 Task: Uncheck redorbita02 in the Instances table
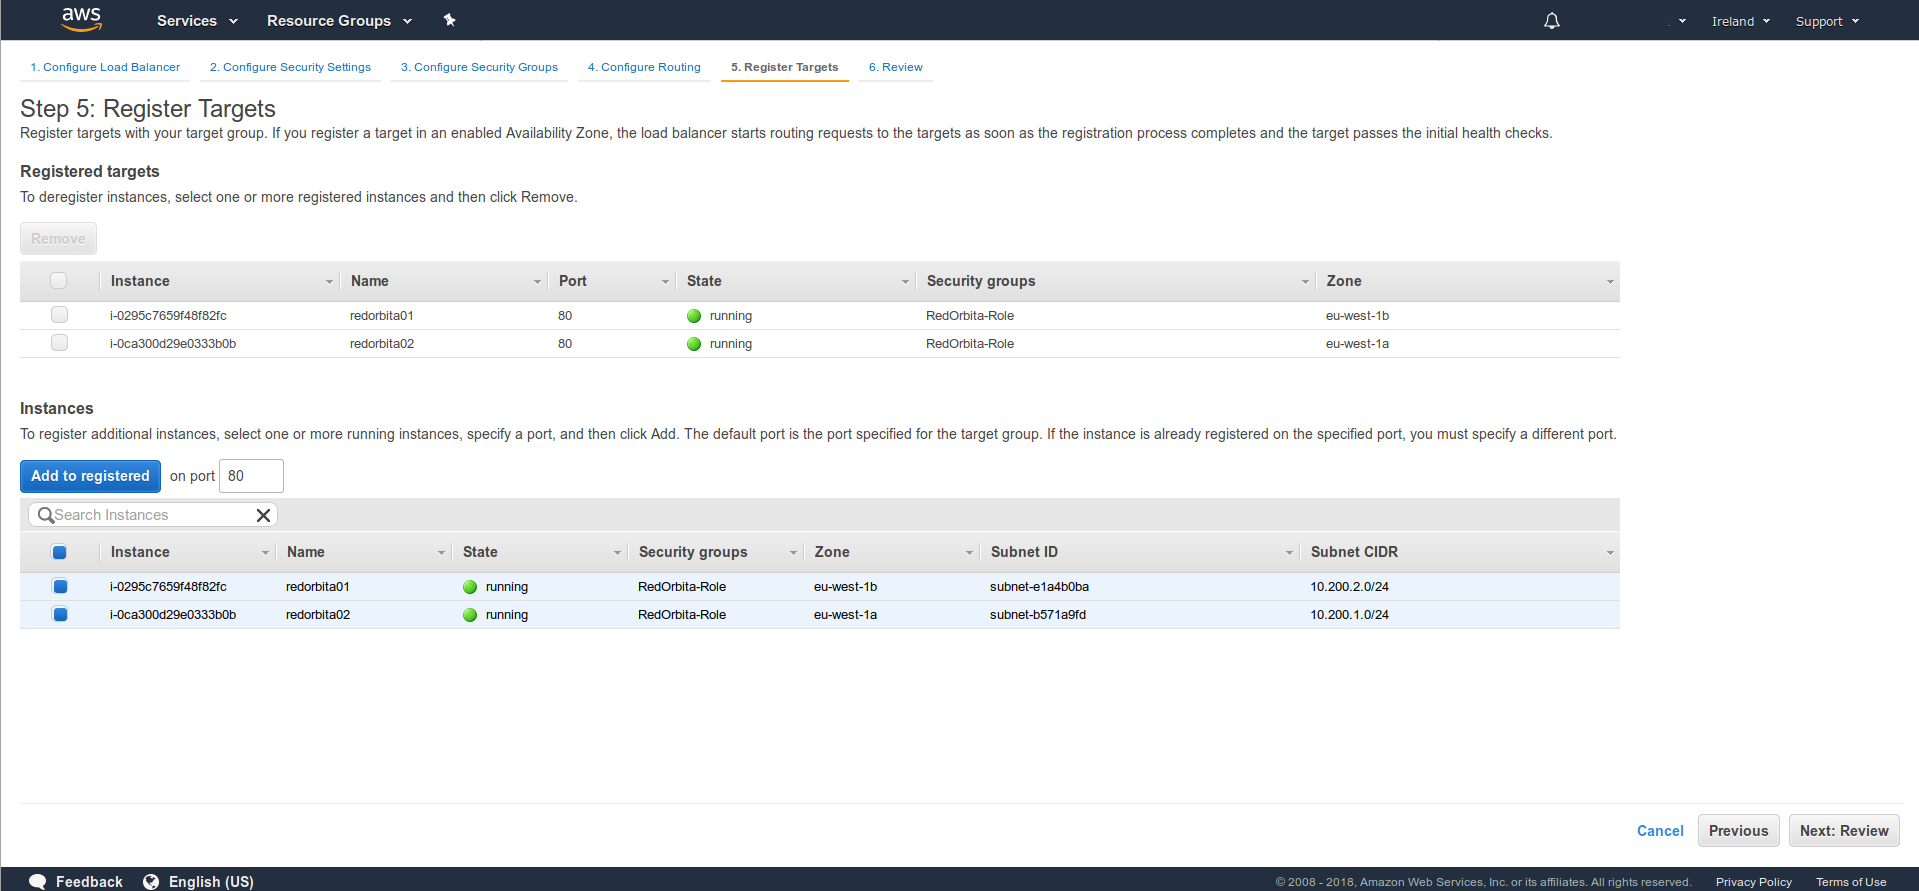(60, 615)
